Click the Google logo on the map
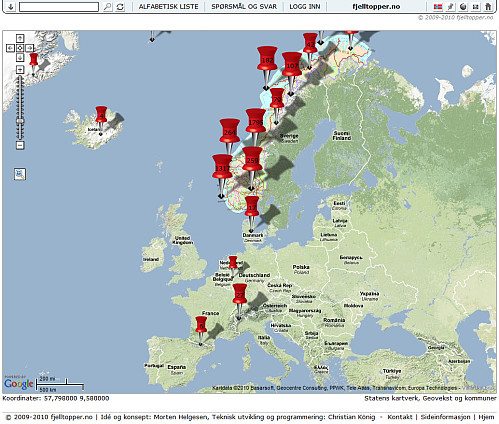The image size is (499, 424). tap(19, 383)
